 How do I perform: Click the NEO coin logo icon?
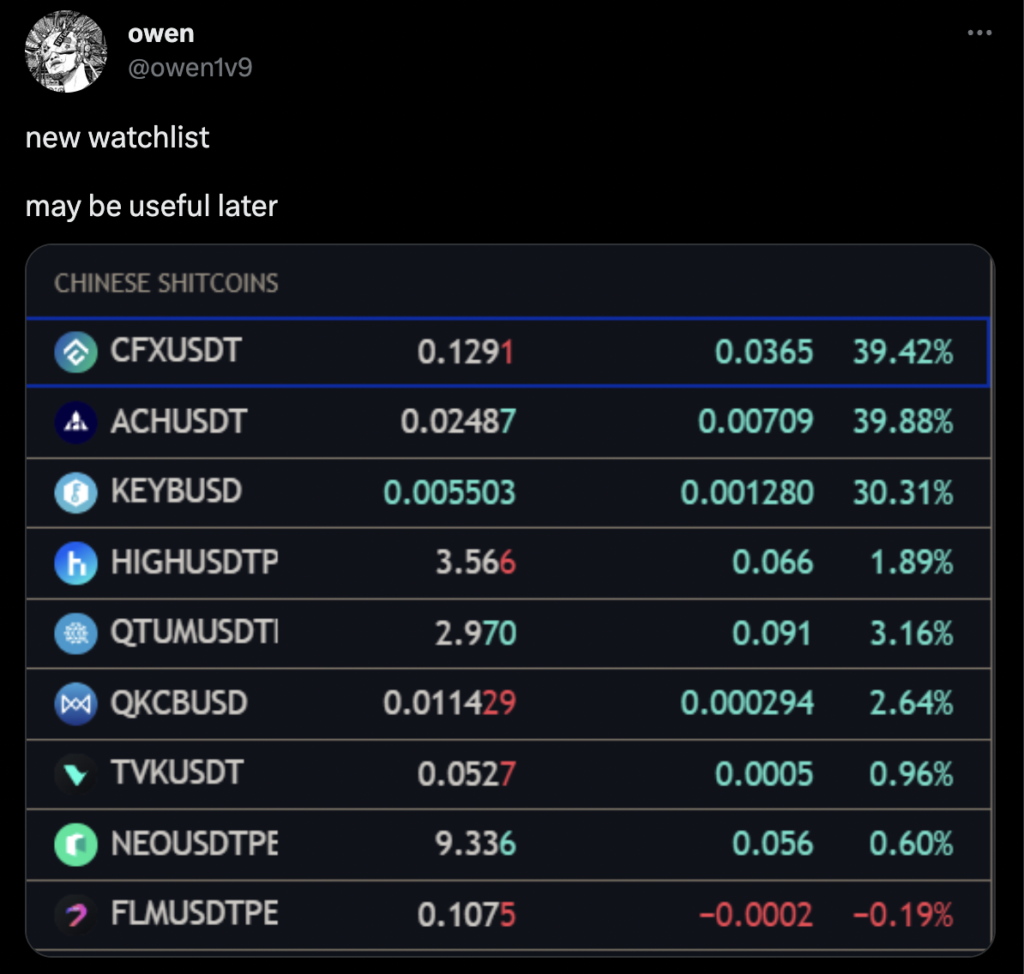click(76, 844)
